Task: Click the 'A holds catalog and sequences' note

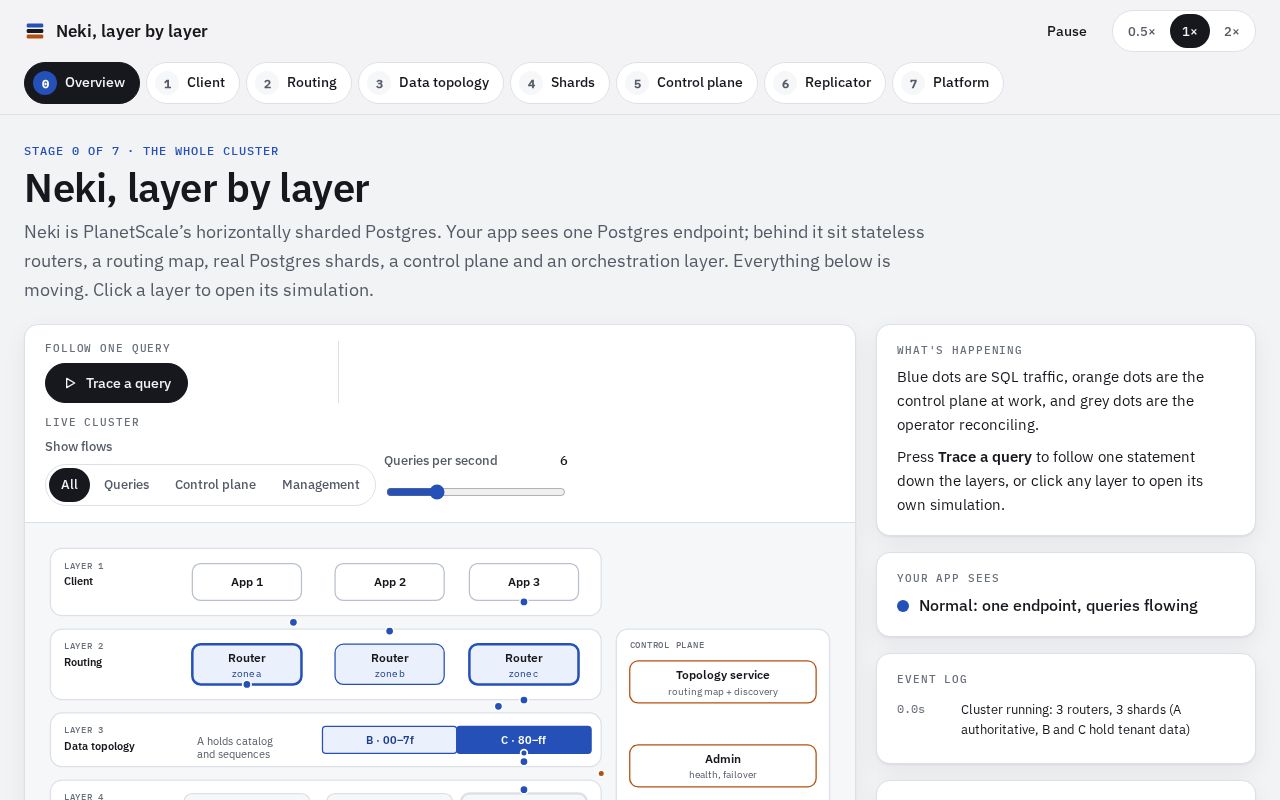Action: (x=235, y=748)
